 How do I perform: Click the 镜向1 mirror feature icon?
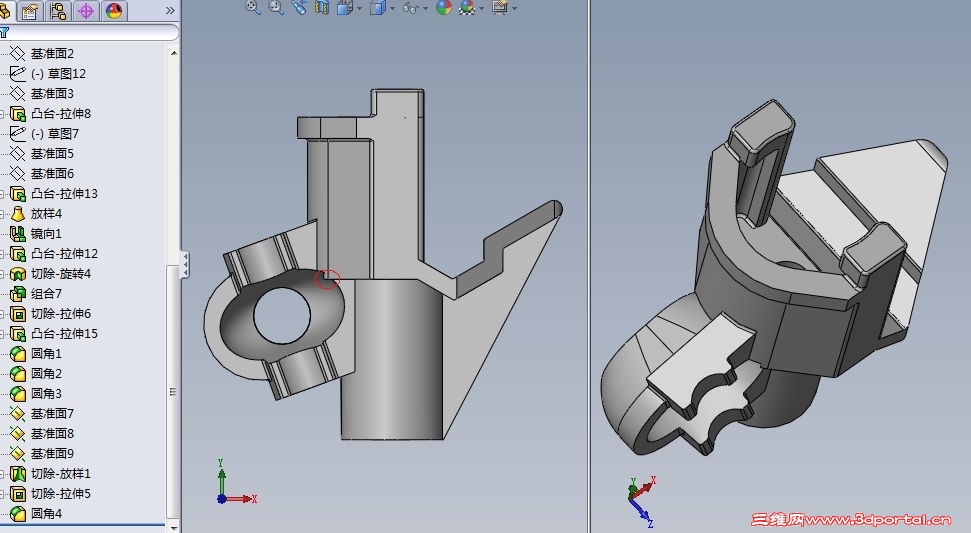pos(17,233)
